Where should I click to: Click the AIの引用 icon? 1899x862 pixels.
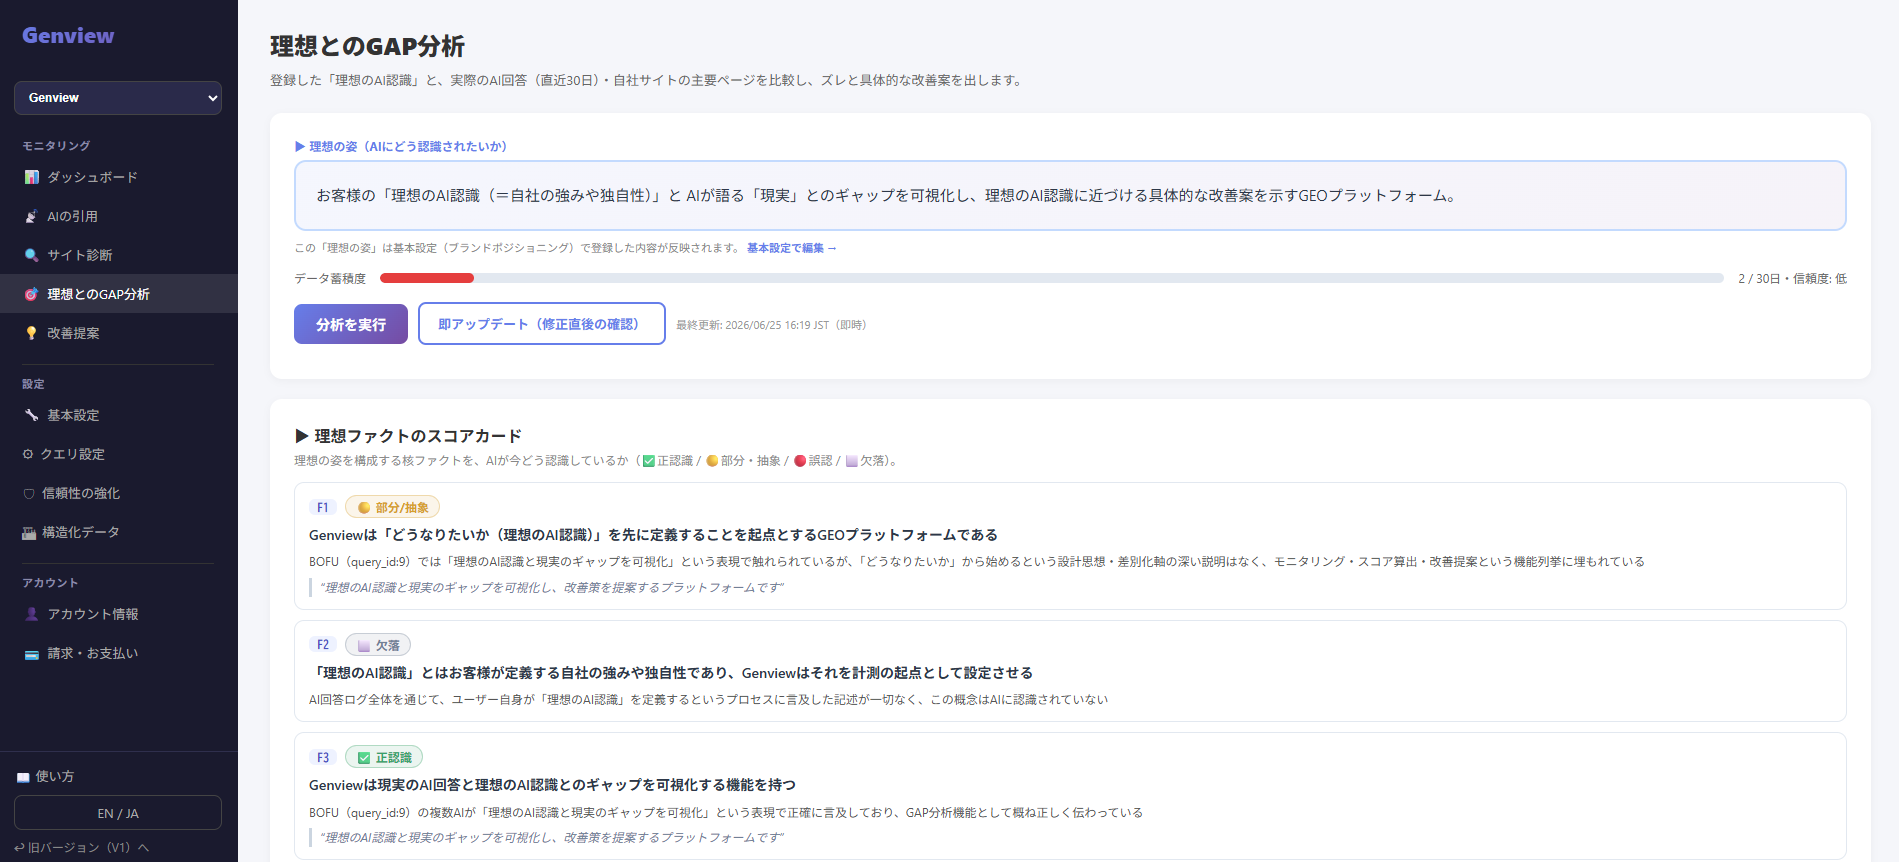pyautogui.click(x=32, y=216)
